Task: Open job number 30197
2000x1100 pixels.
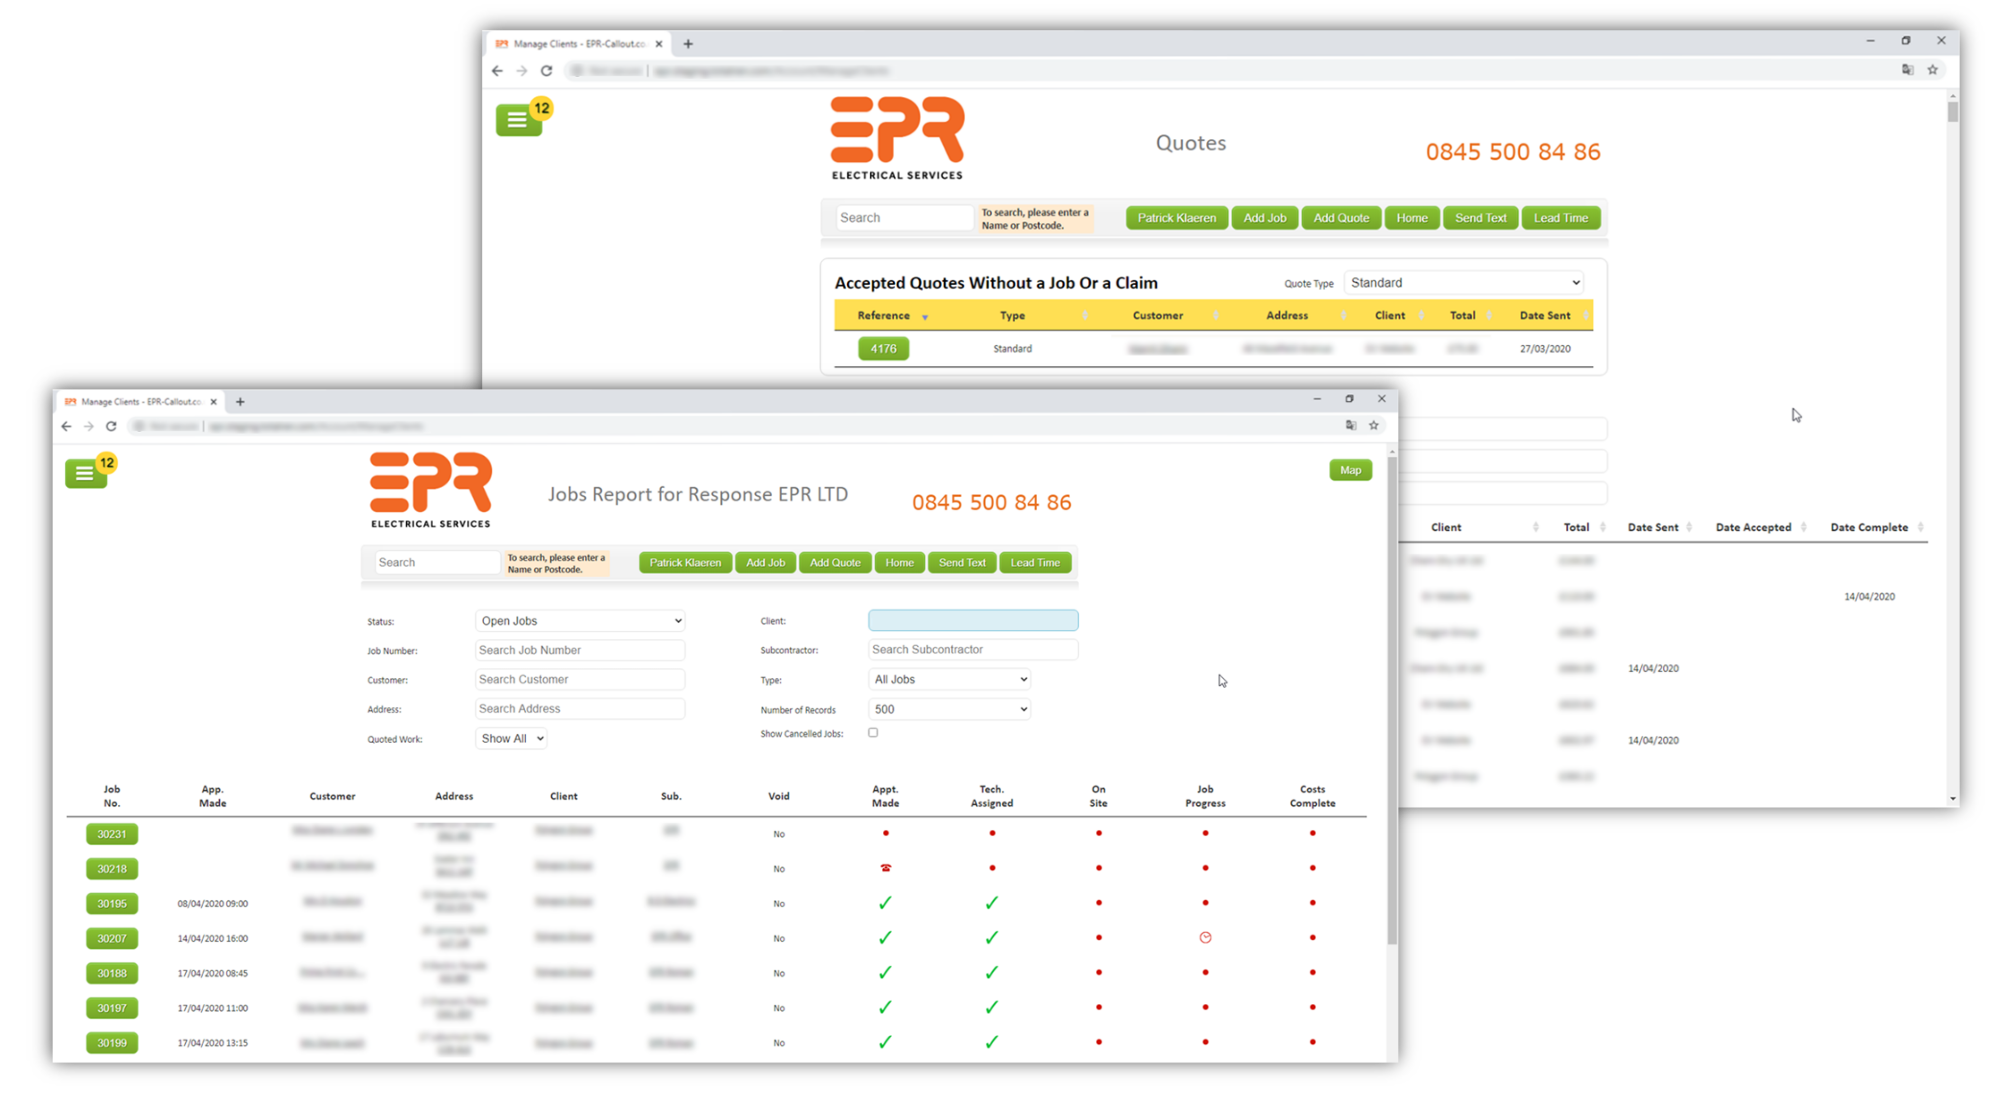Action: 112,1008
